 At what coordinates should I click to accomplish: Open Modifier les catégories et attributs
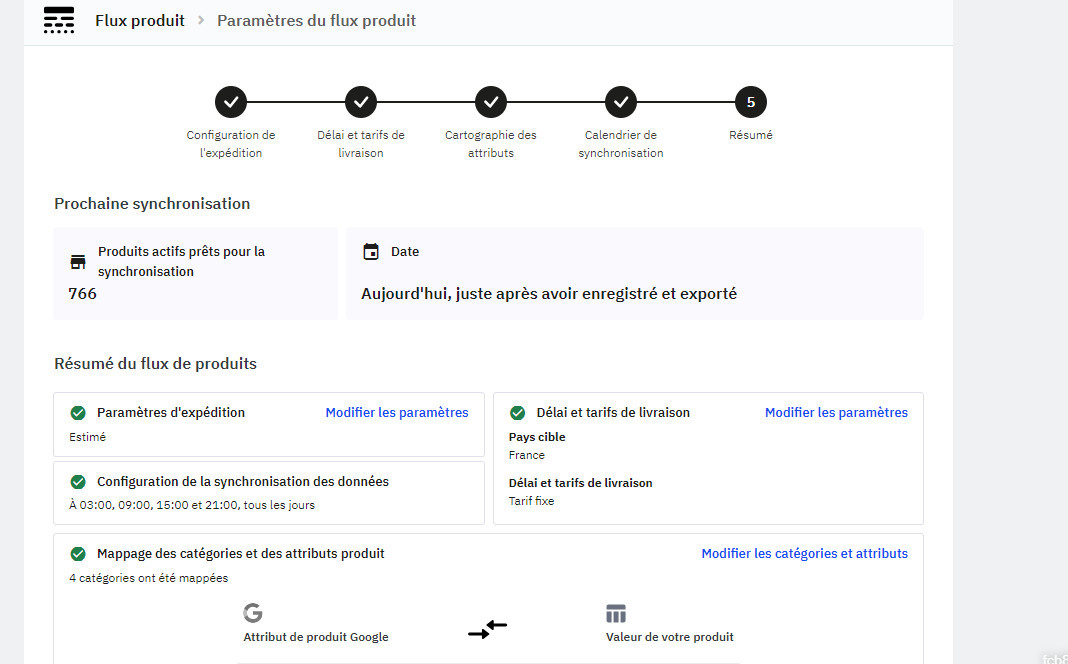click(x=804, y=554)
